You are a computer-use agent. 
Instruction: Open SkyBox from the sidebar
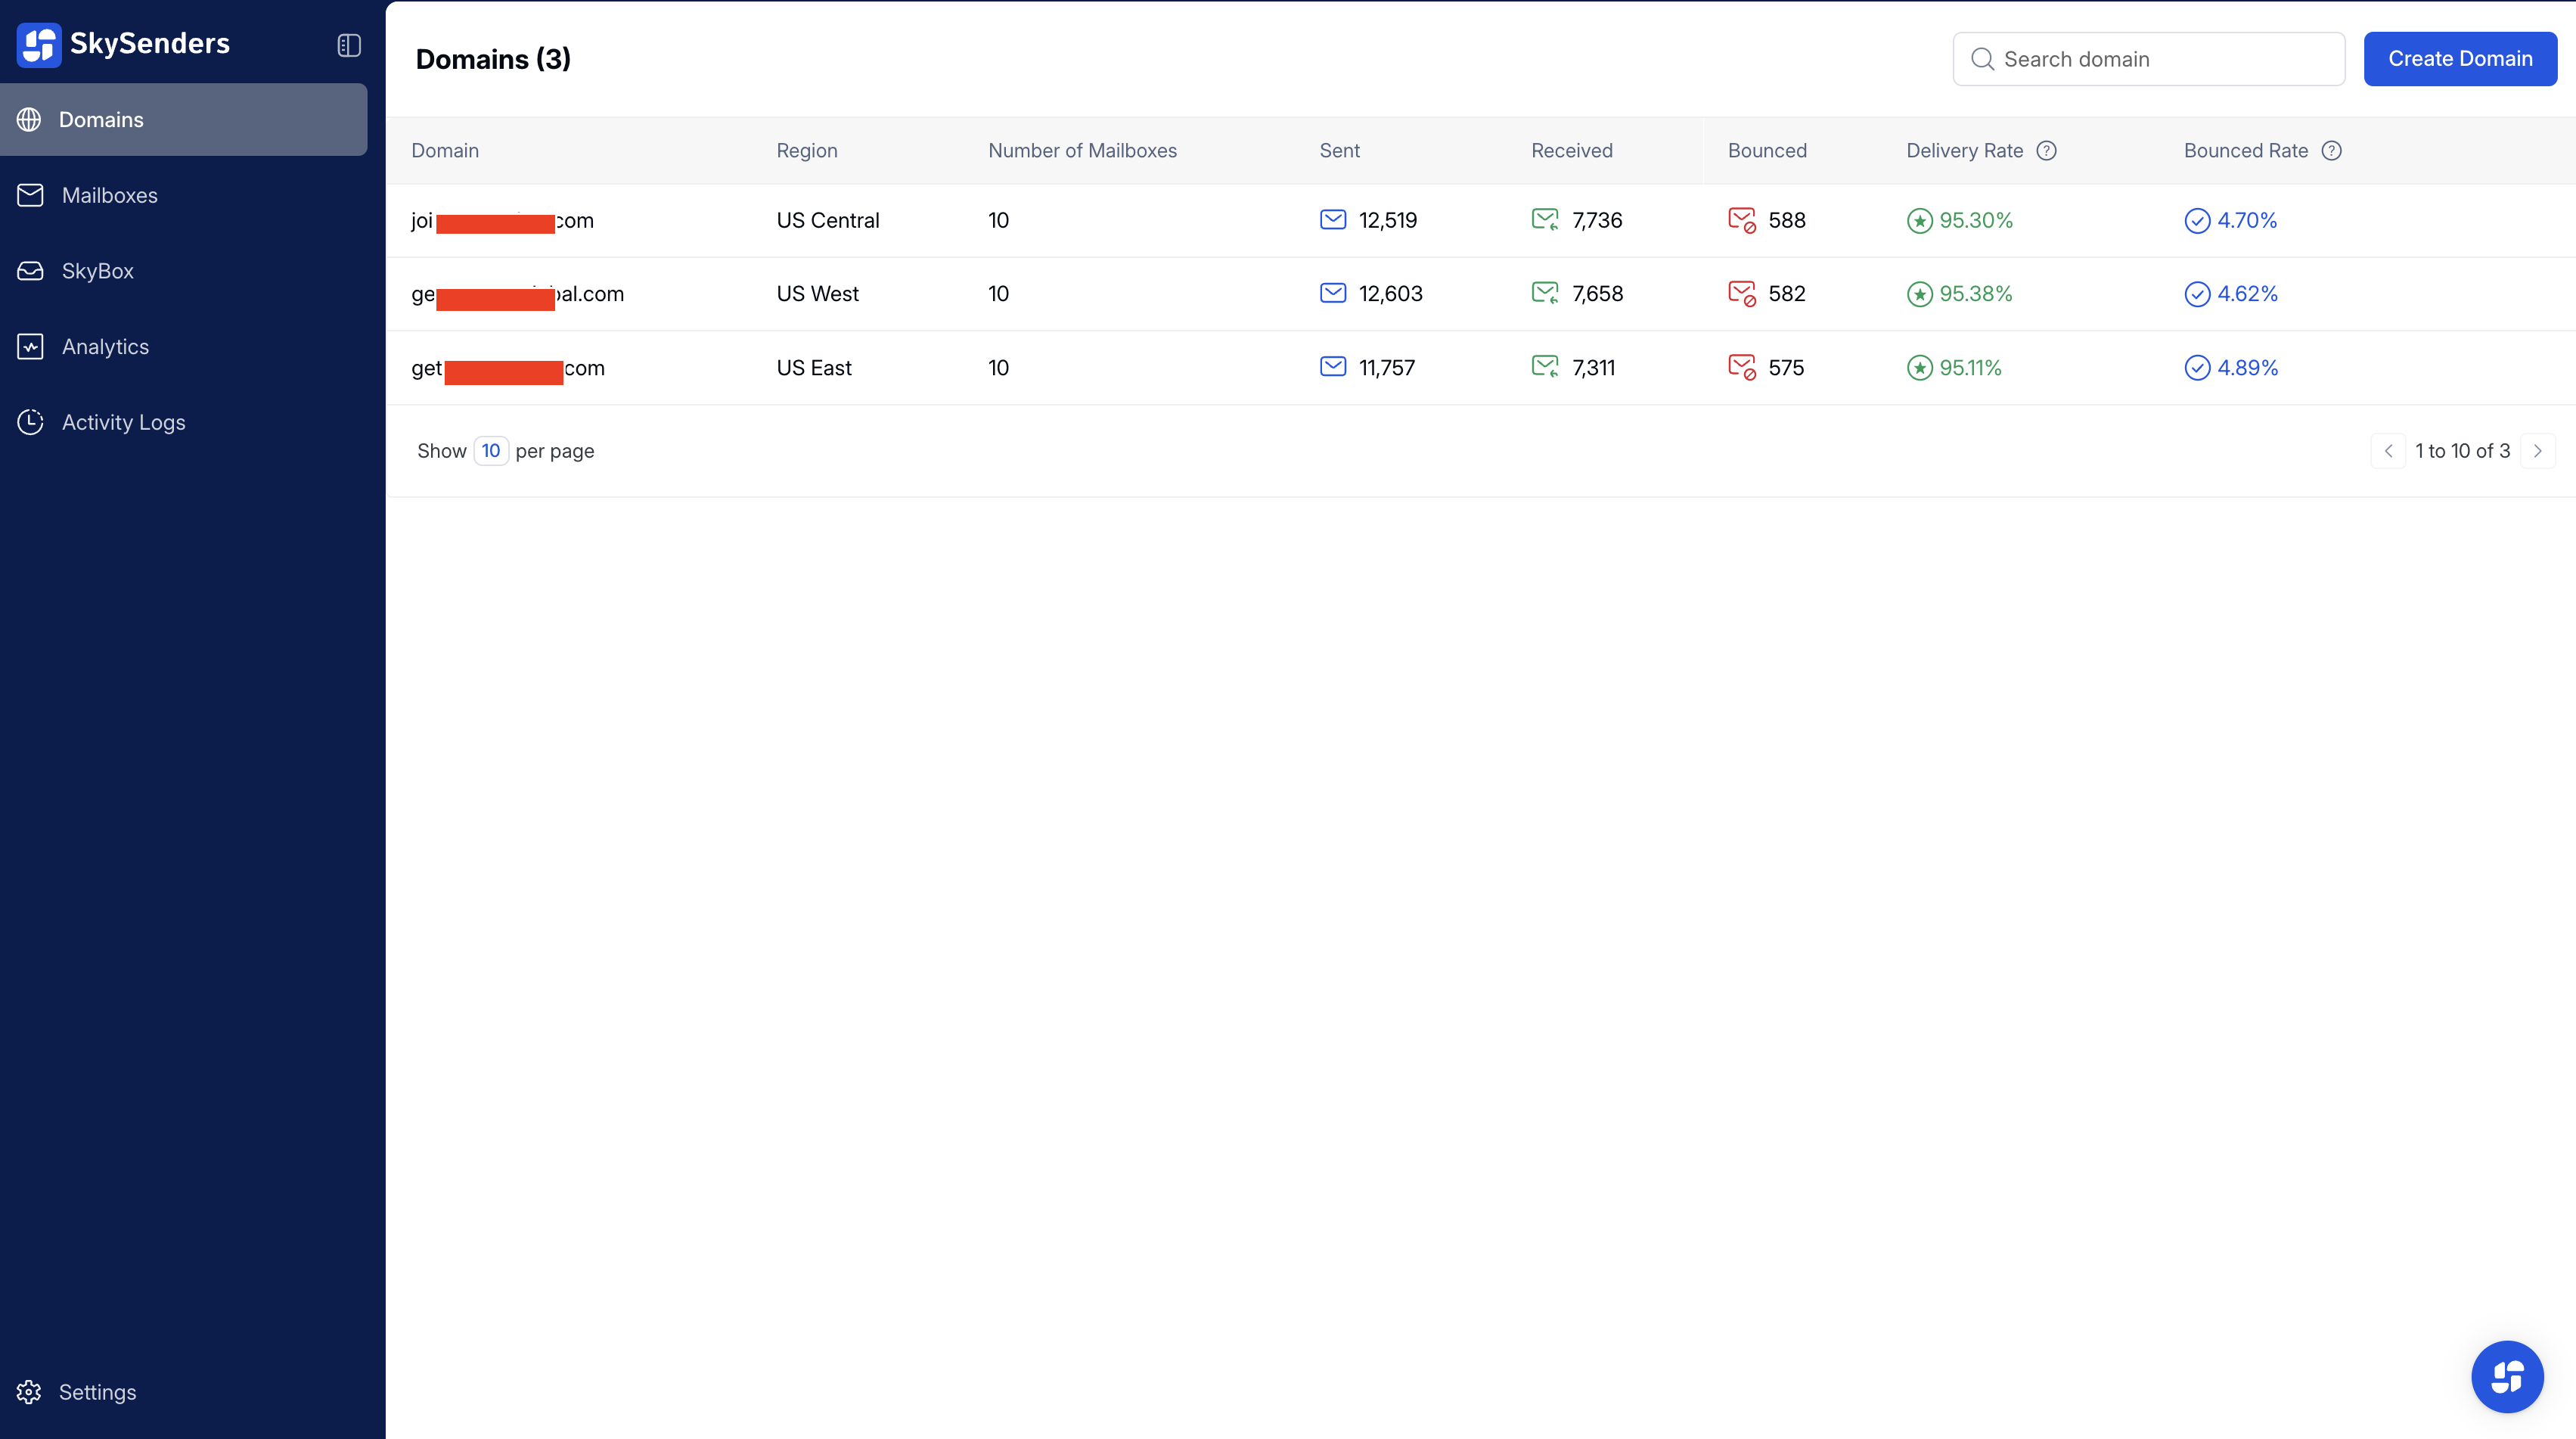pyautogui.click(x=97, y=271)
